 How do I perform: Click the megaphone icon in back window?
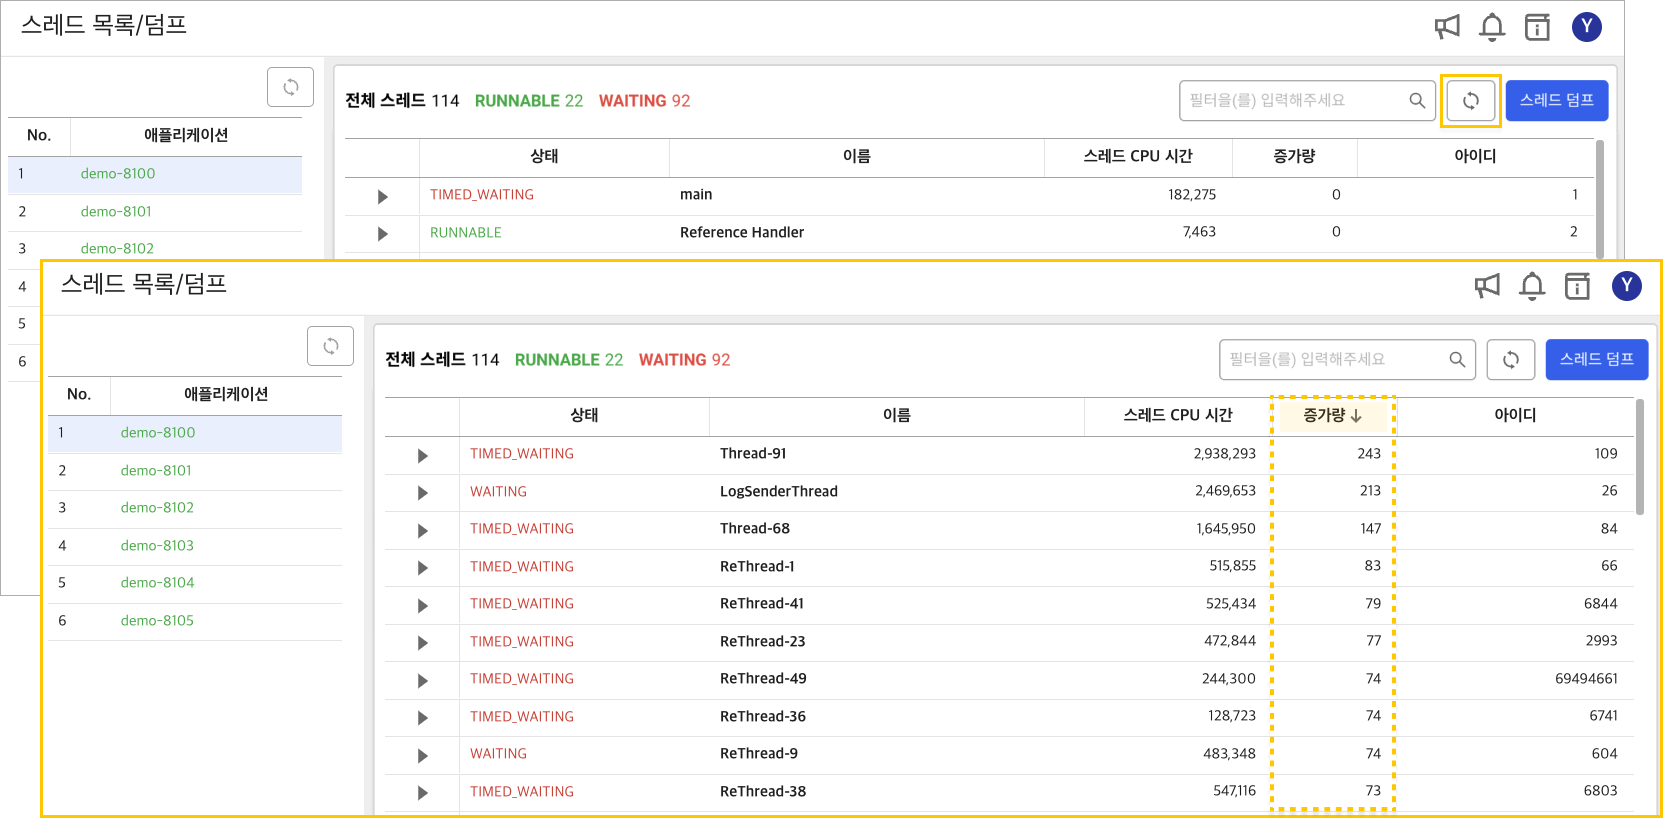(x=1447, y=27)
